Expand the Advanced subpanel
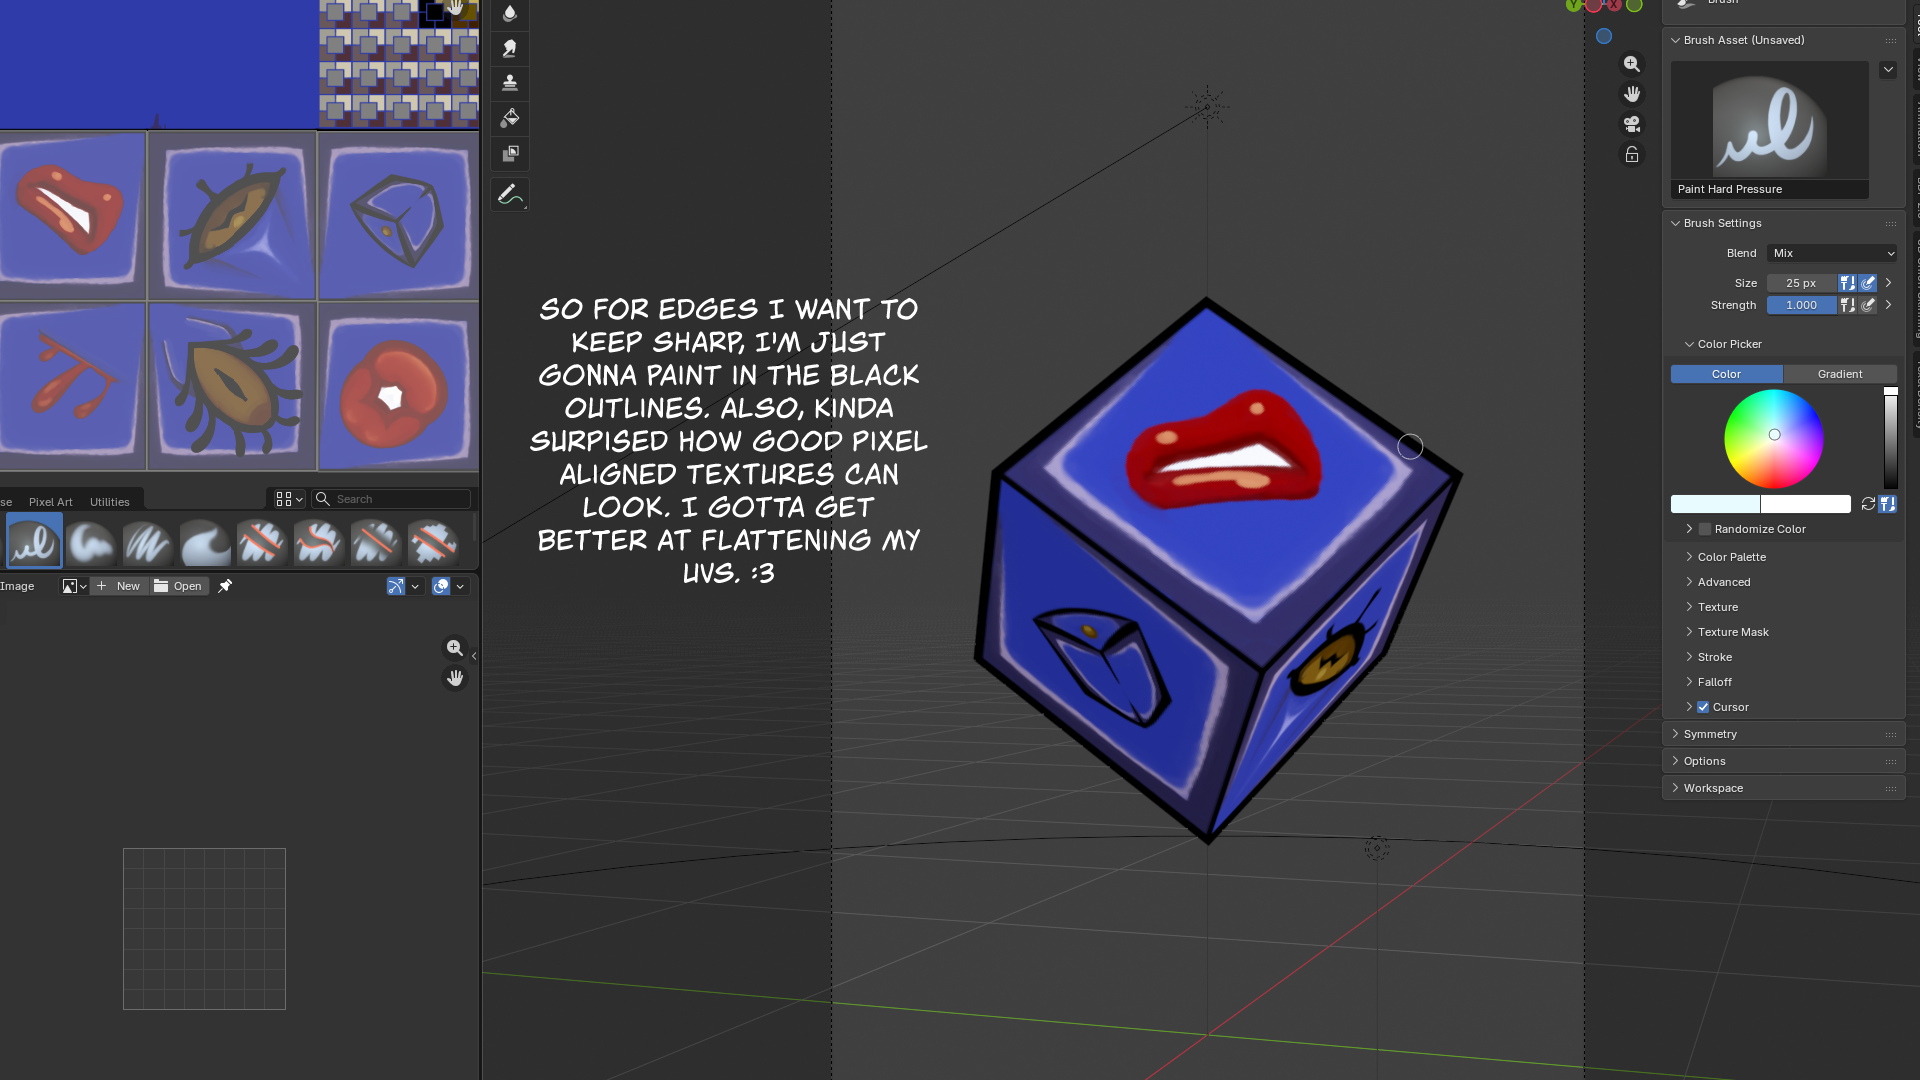The height and width of the screenshot is (1080, 1920). pyautogui.click(x=1724, y=582)
